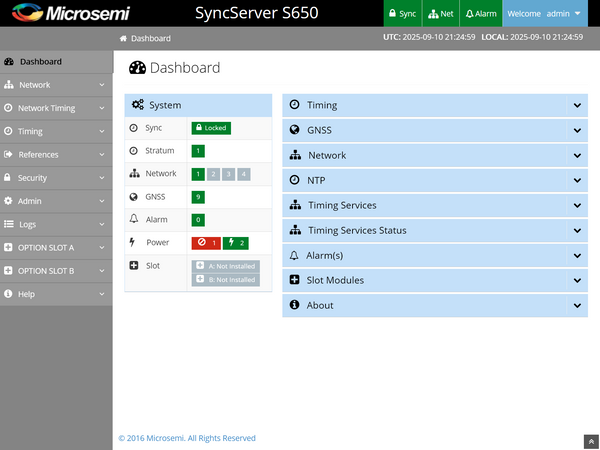Open OPTION SLOT A sidebar menu
600x450 pixels.
(x=56, y=248)
